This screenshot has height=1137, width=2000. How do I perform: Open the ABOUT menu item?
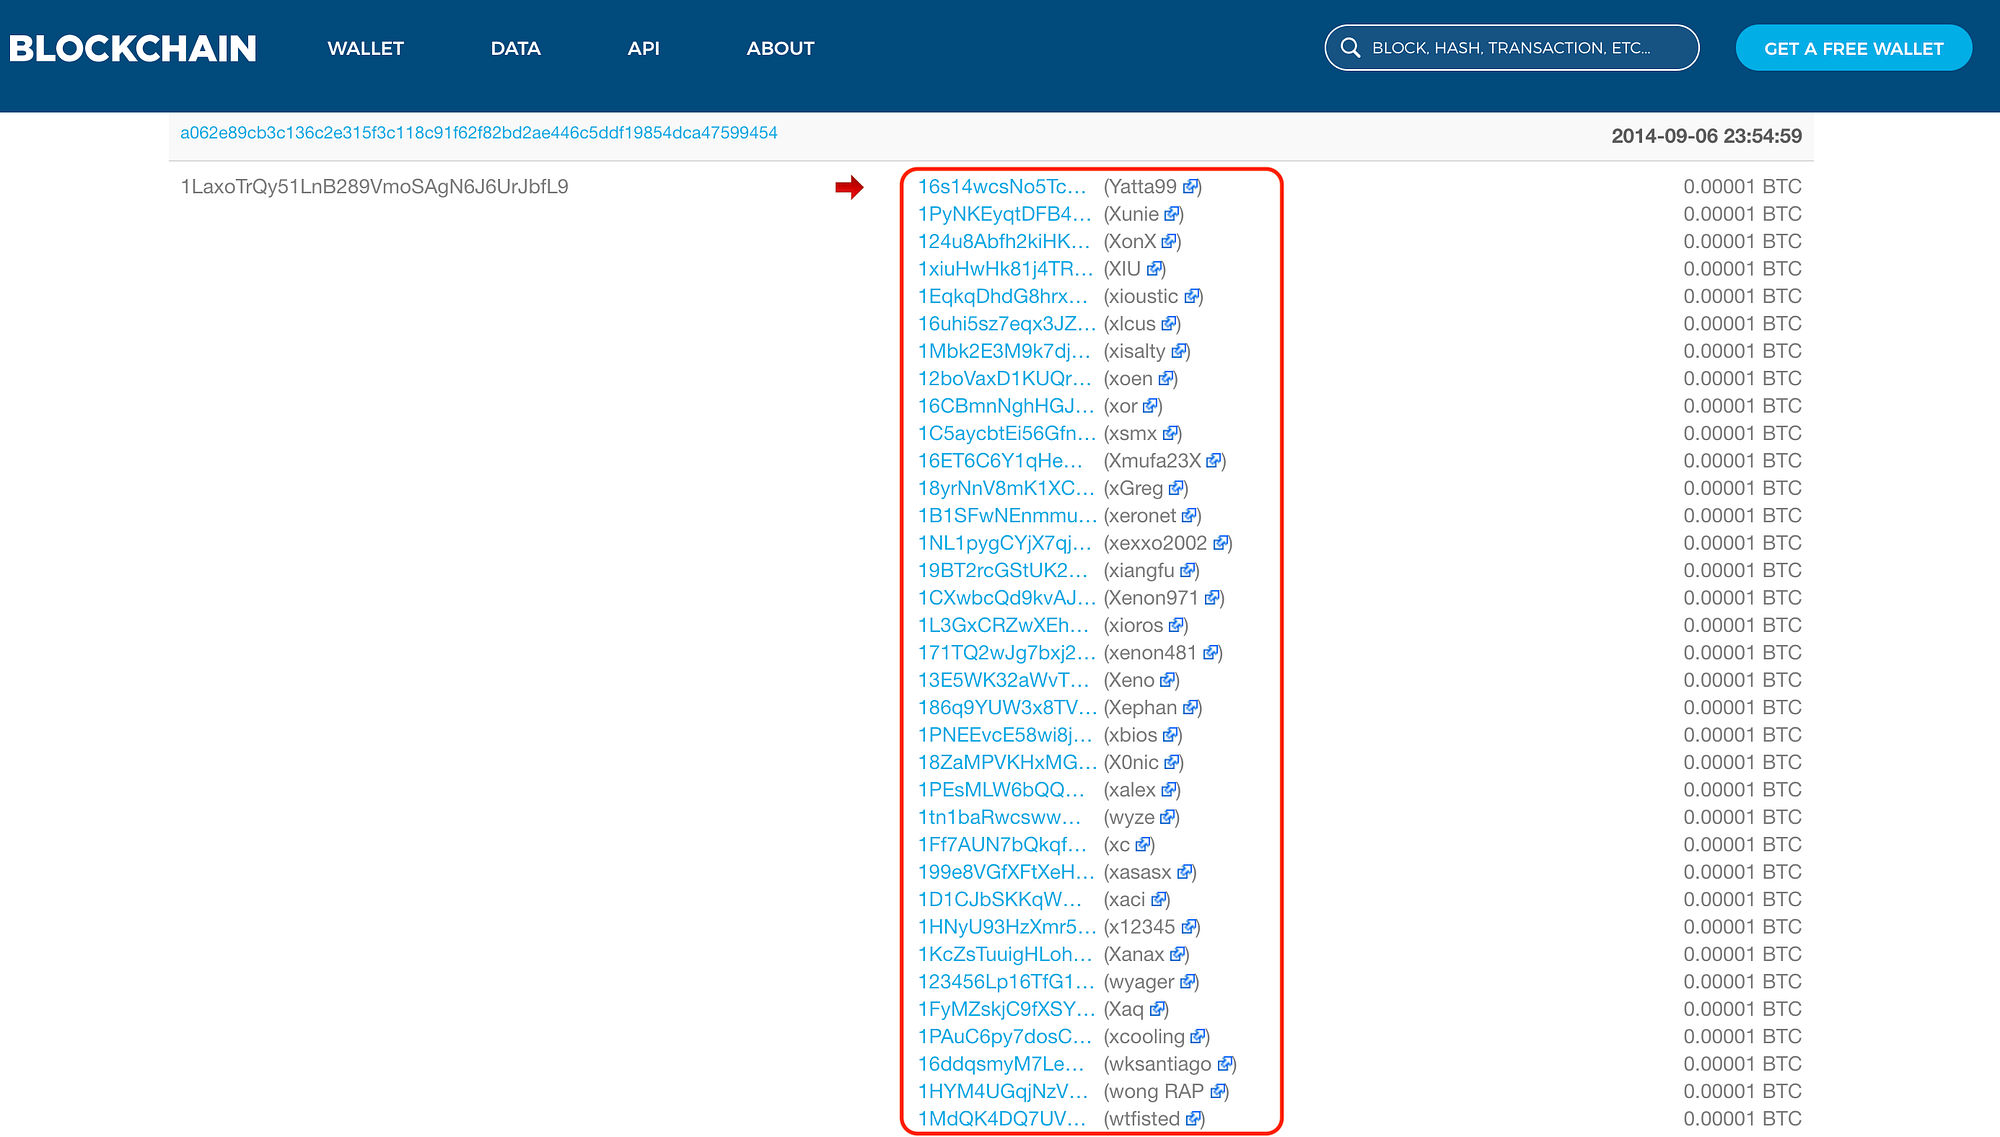coord(780,48)
